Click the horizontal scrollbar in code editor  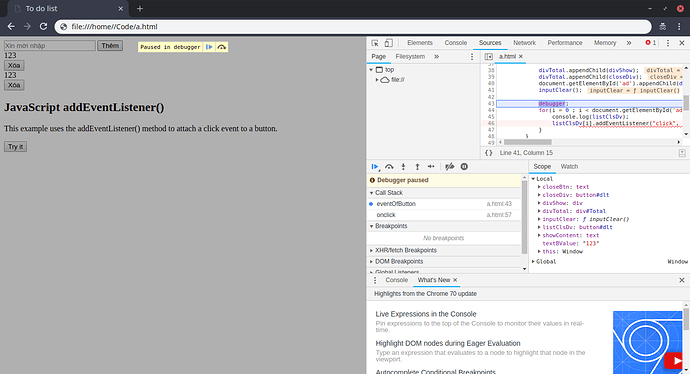pyautogui.click(x=528, y=142)
